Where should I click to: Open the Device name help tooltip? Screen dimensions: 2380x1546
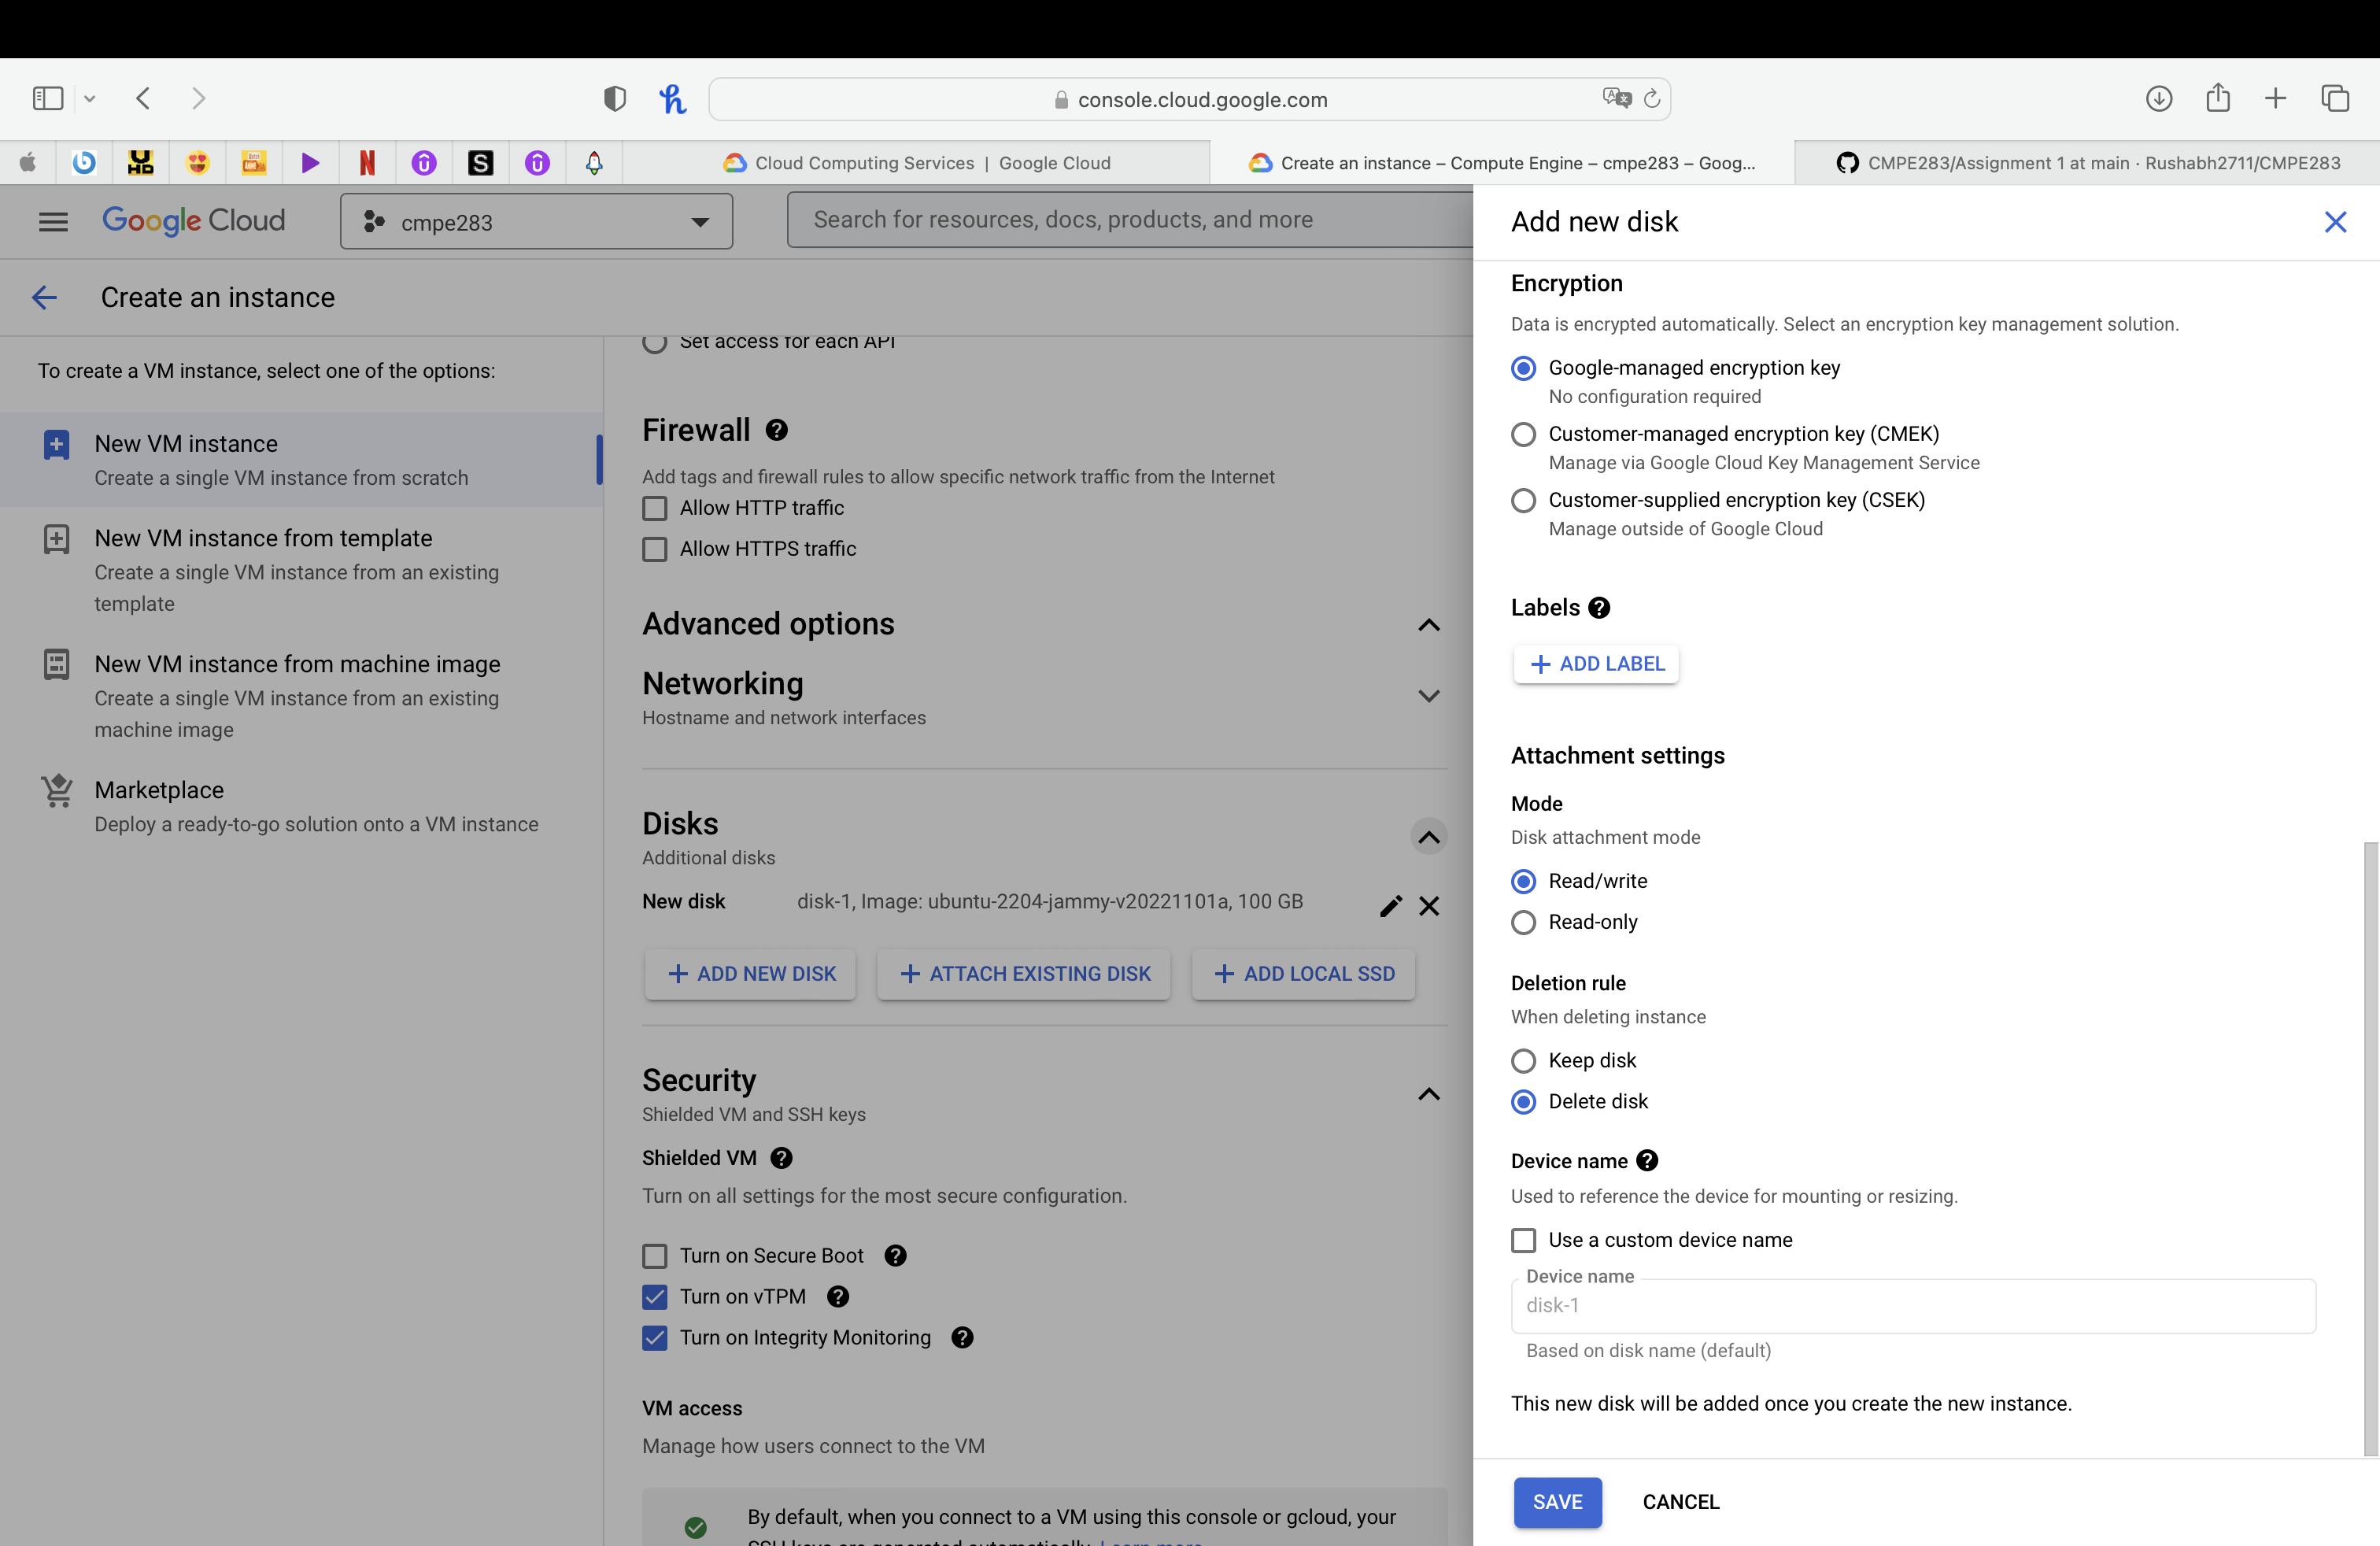pyautogui.click(x=1646, y=1161)
